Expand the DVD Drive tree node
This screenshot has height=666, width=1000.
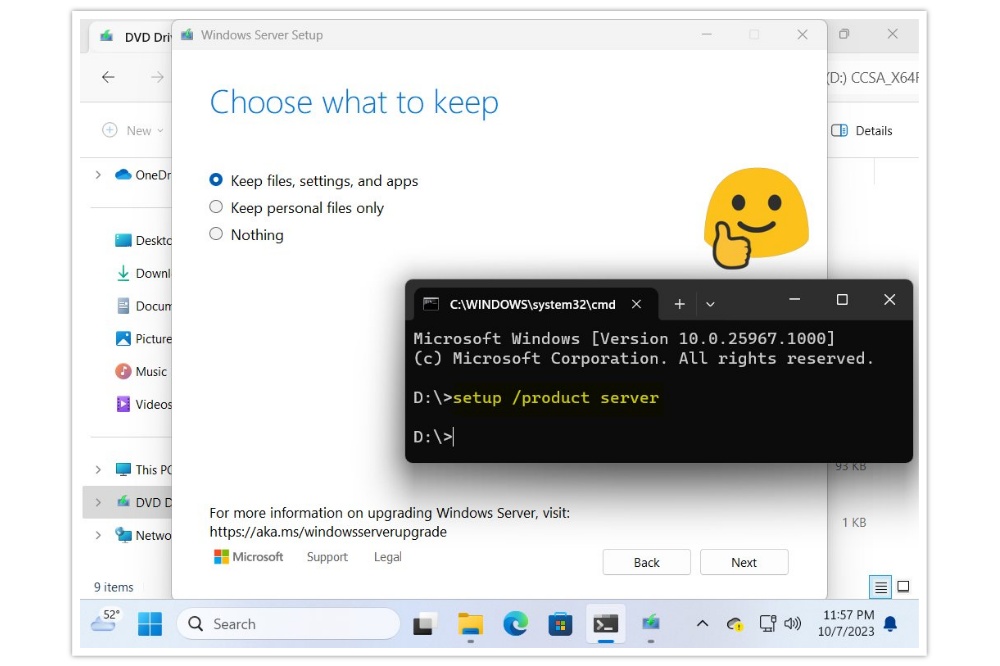98,502
